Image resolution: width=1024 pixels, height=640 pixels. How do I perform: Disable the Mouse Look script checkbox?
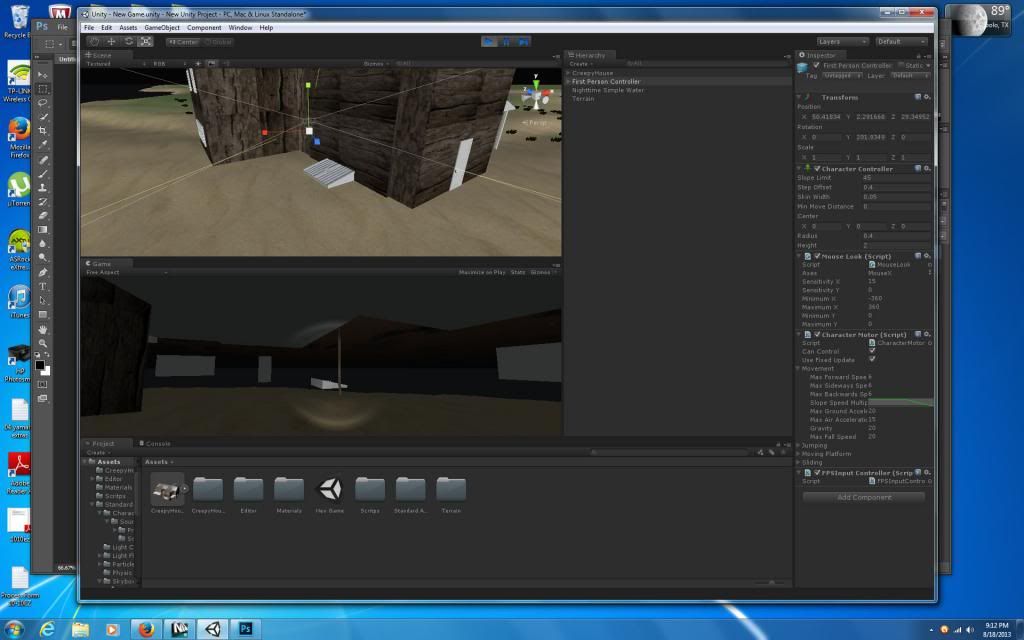(817, 256)
